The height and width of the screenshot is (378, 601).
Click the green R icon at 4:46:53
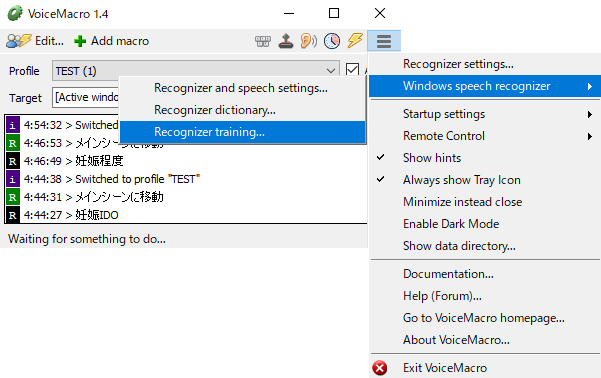13,143
